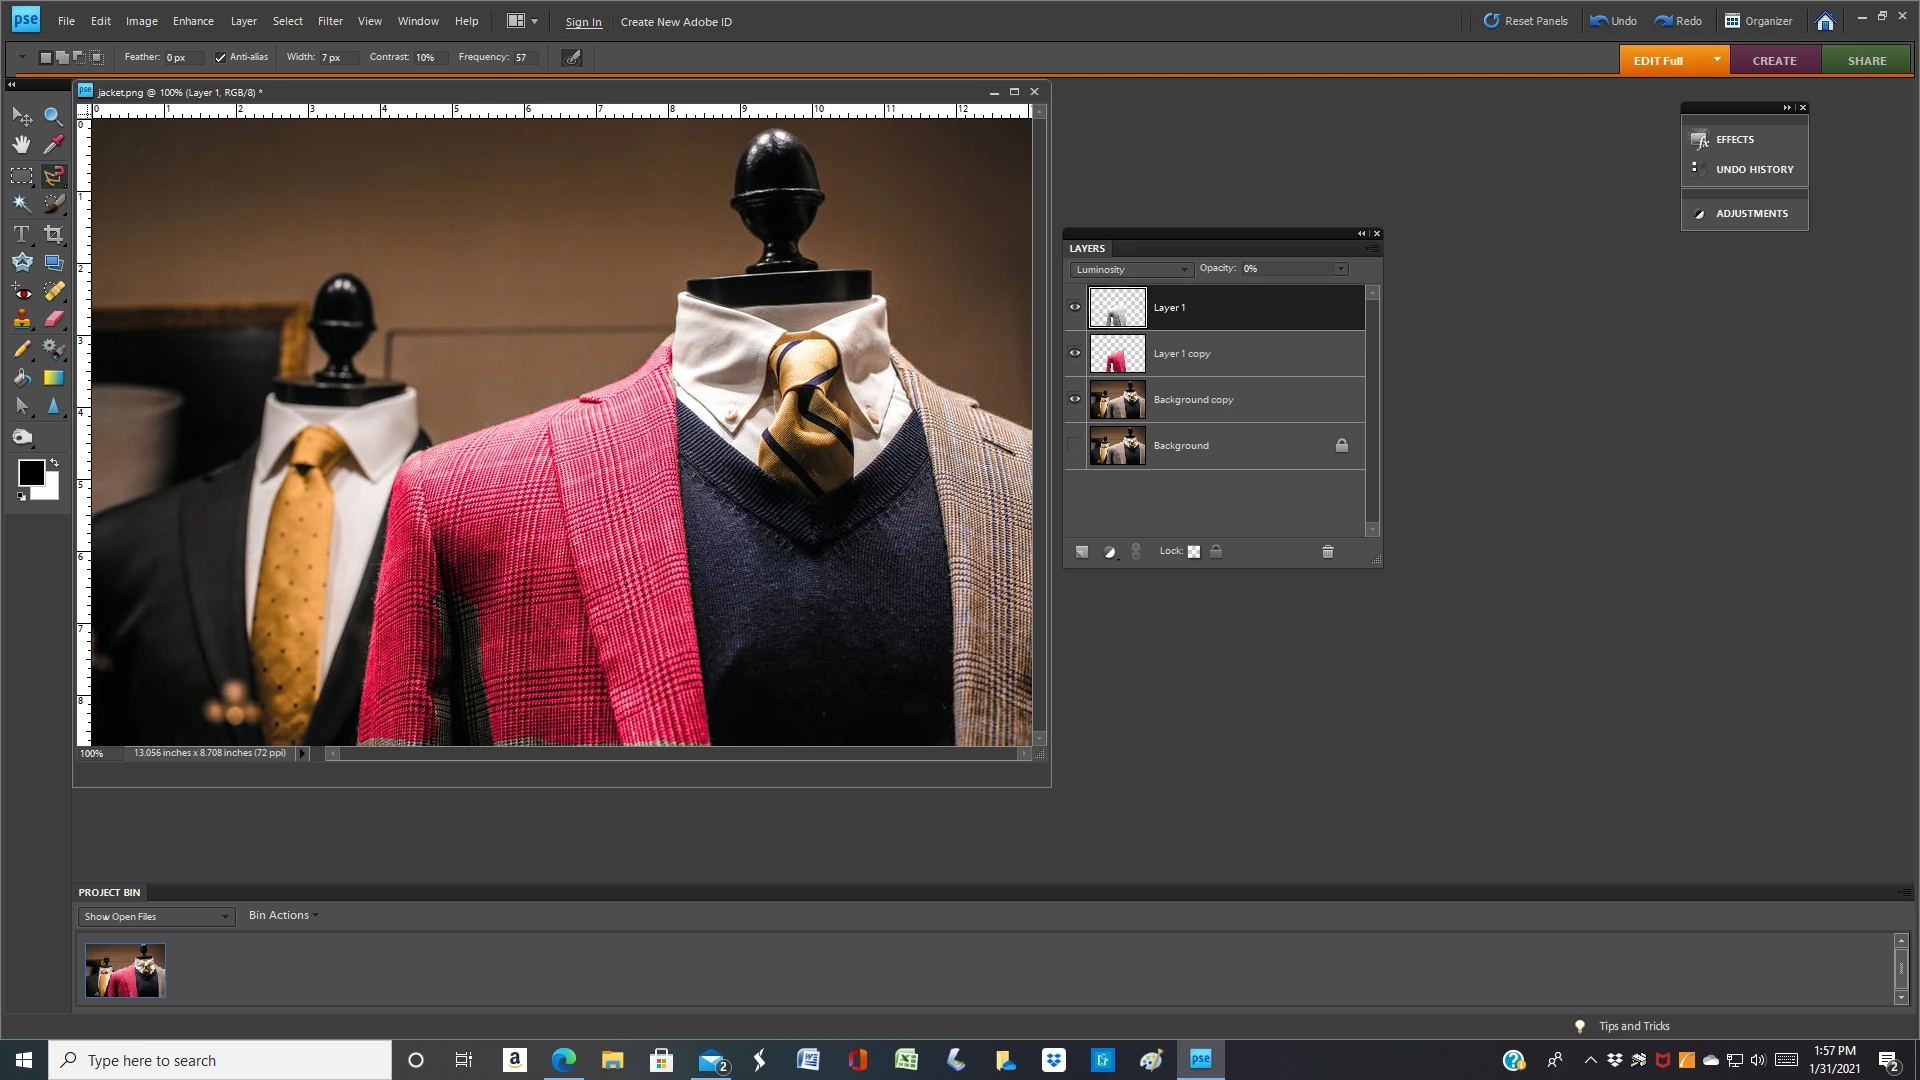Select the Paint Bucket tool
This screenshot has width=1920, height=1080.
coord(21,378)
